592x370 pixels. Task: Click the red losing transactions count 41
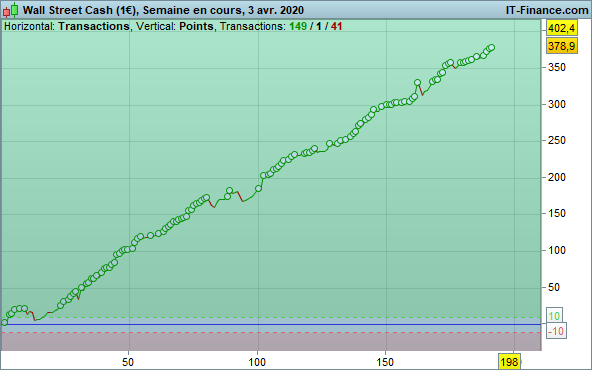click(x=336, y=26)
